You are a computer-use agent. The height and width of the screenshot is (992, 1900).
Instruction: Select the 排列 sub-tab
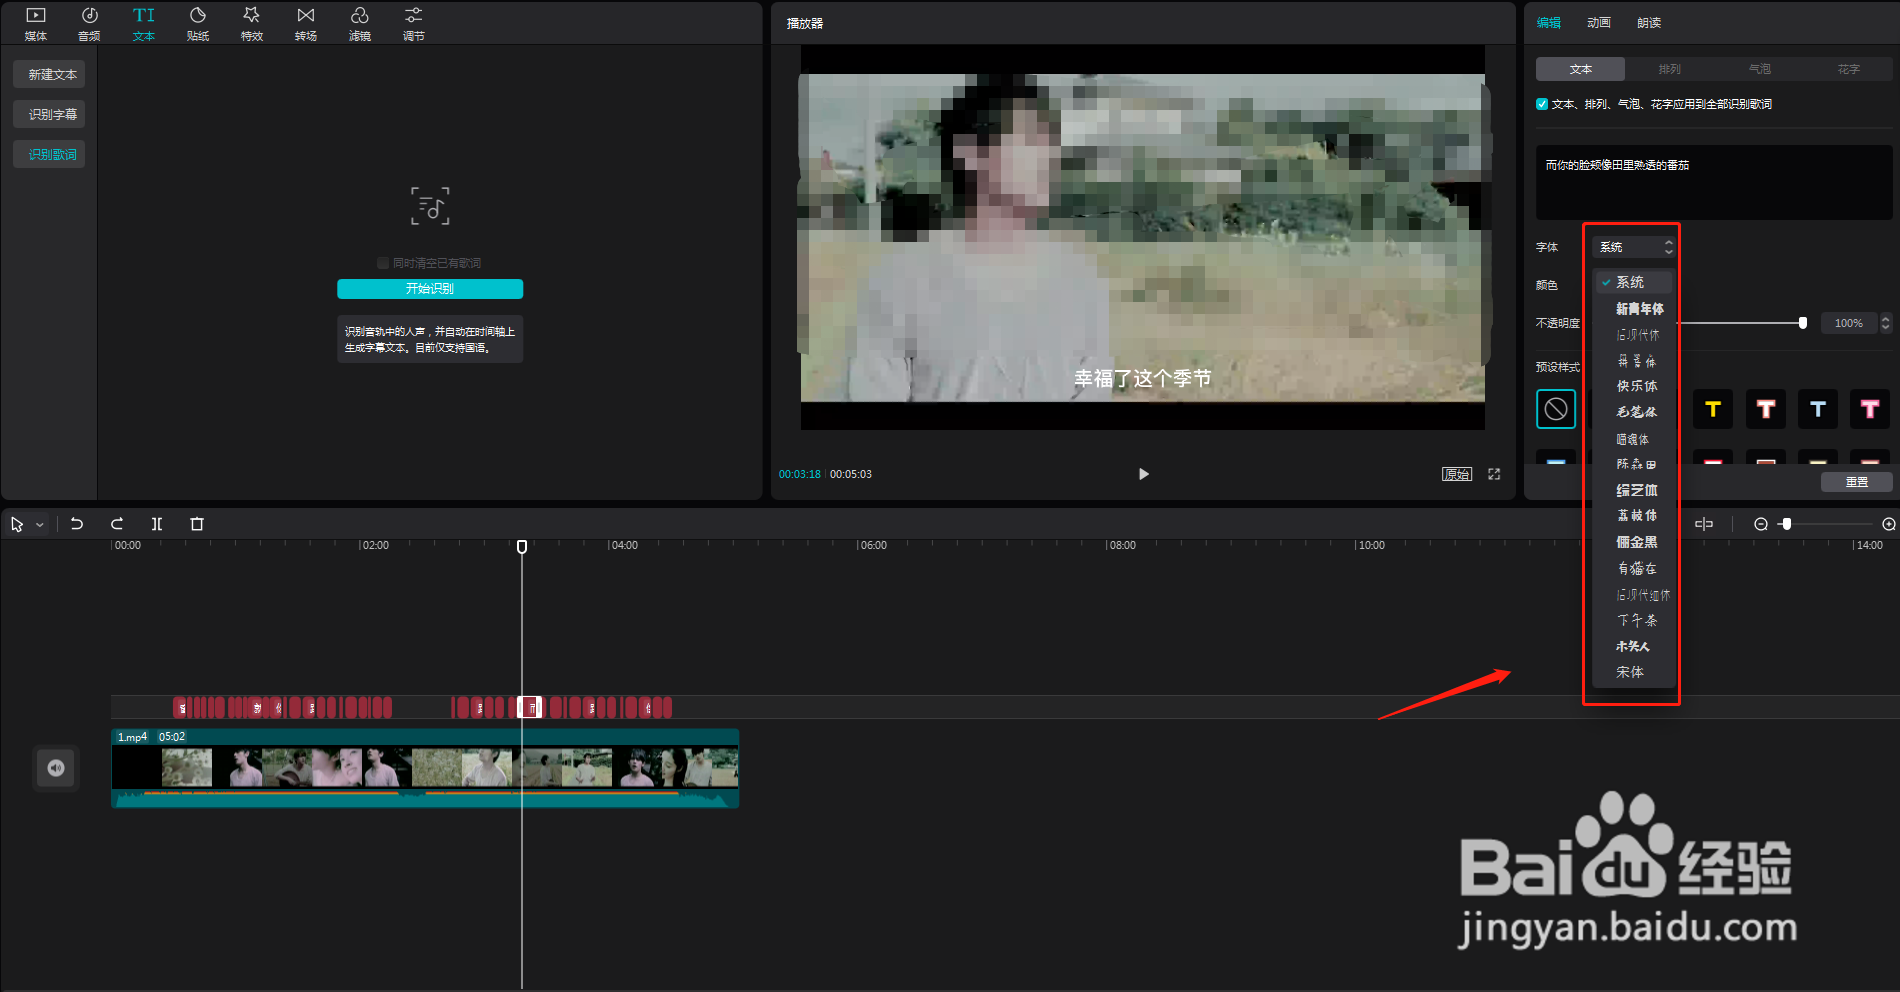pyautogui.click(x=1670, y=69)
